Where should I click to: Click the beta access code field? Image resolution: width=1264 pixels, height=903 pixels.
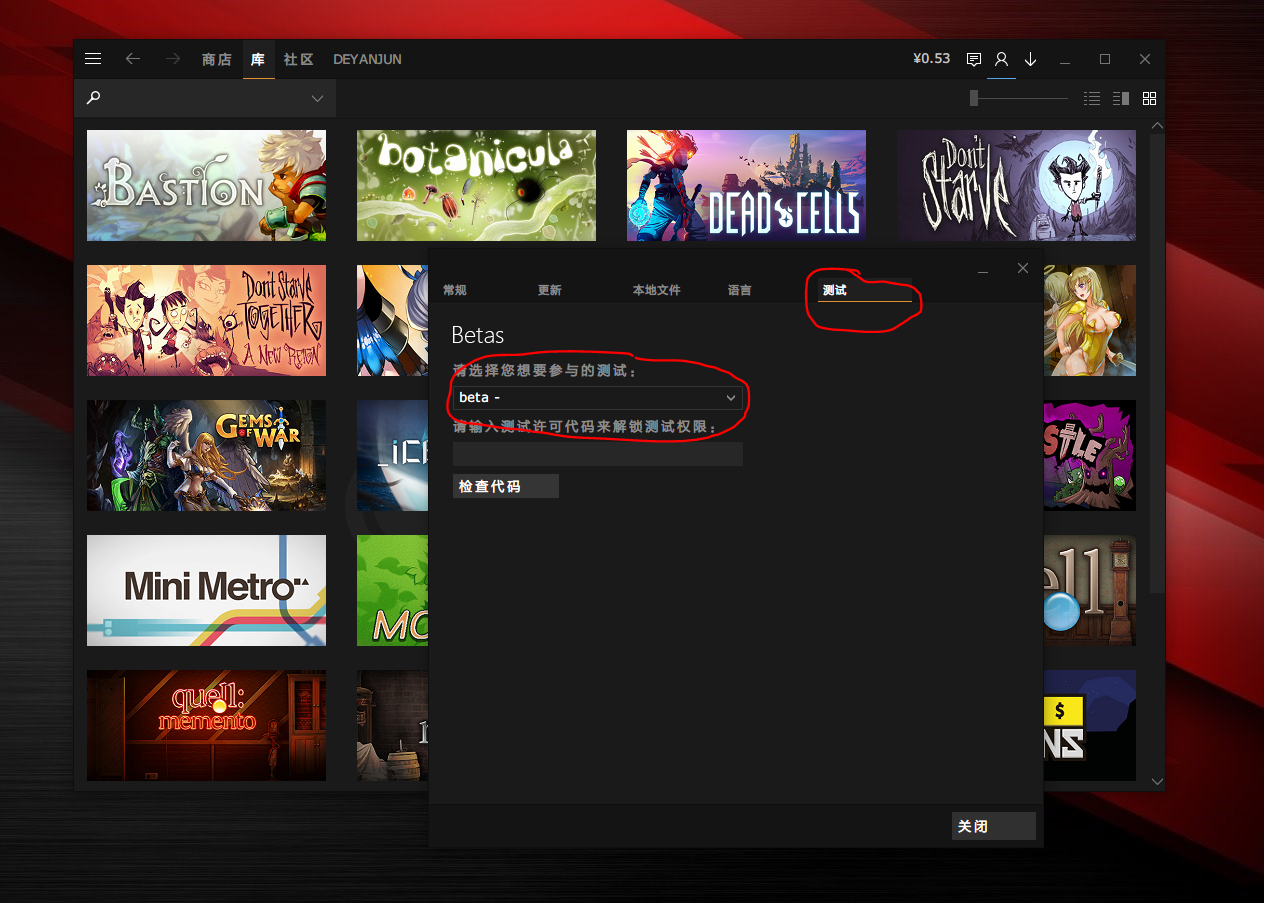point(597,454)
